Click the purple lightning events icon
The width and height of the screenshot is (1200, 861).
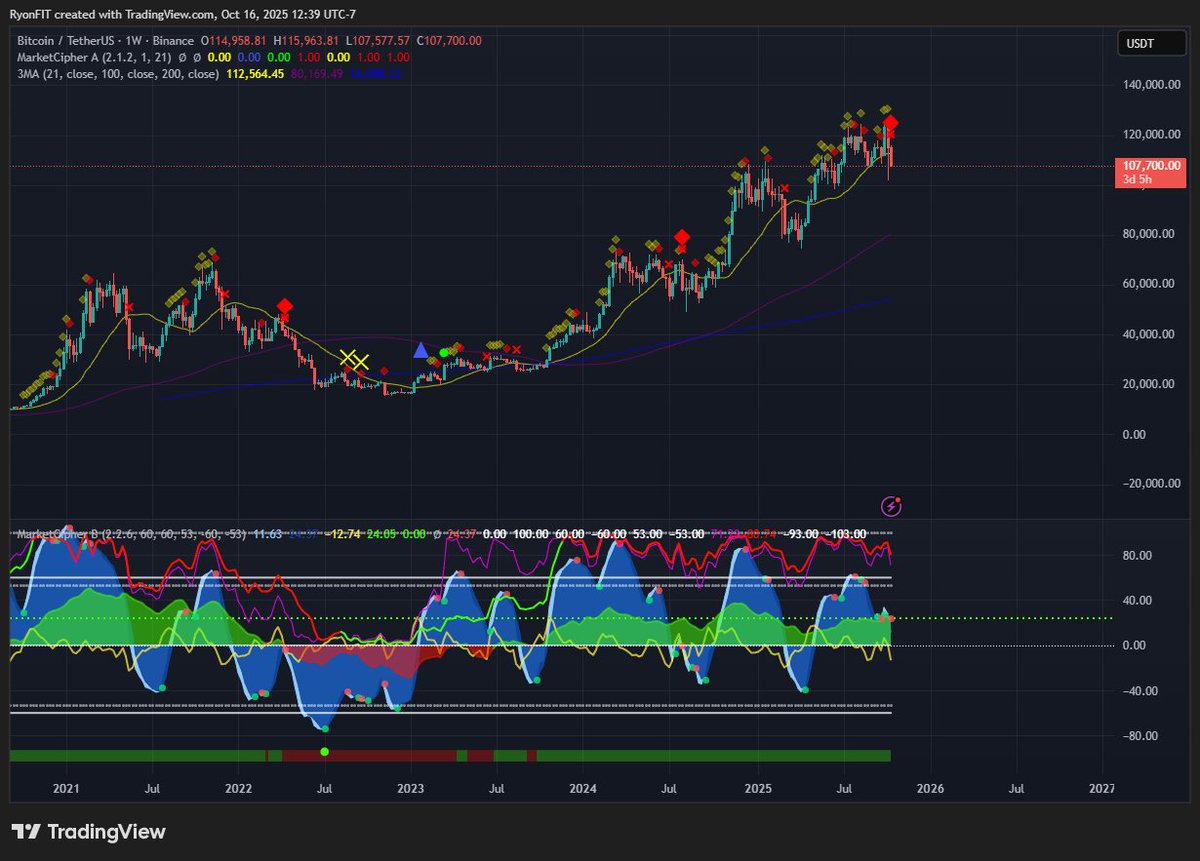(892, 506)
